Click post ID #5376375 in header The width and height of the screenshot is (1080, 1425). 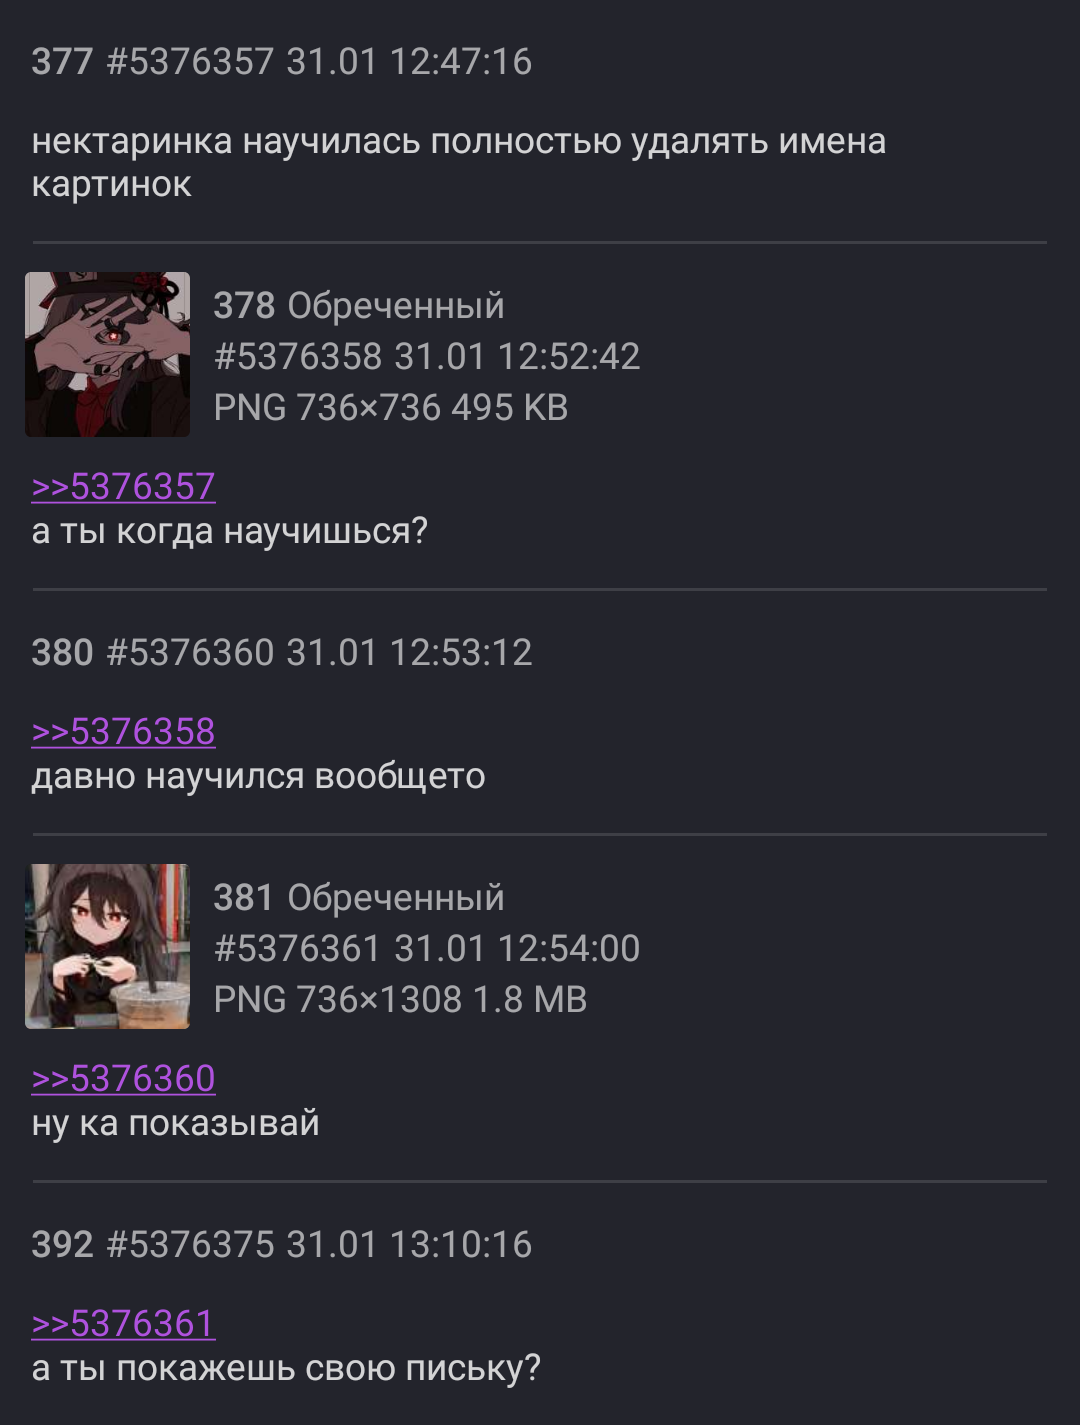[x=189, y=1245]
